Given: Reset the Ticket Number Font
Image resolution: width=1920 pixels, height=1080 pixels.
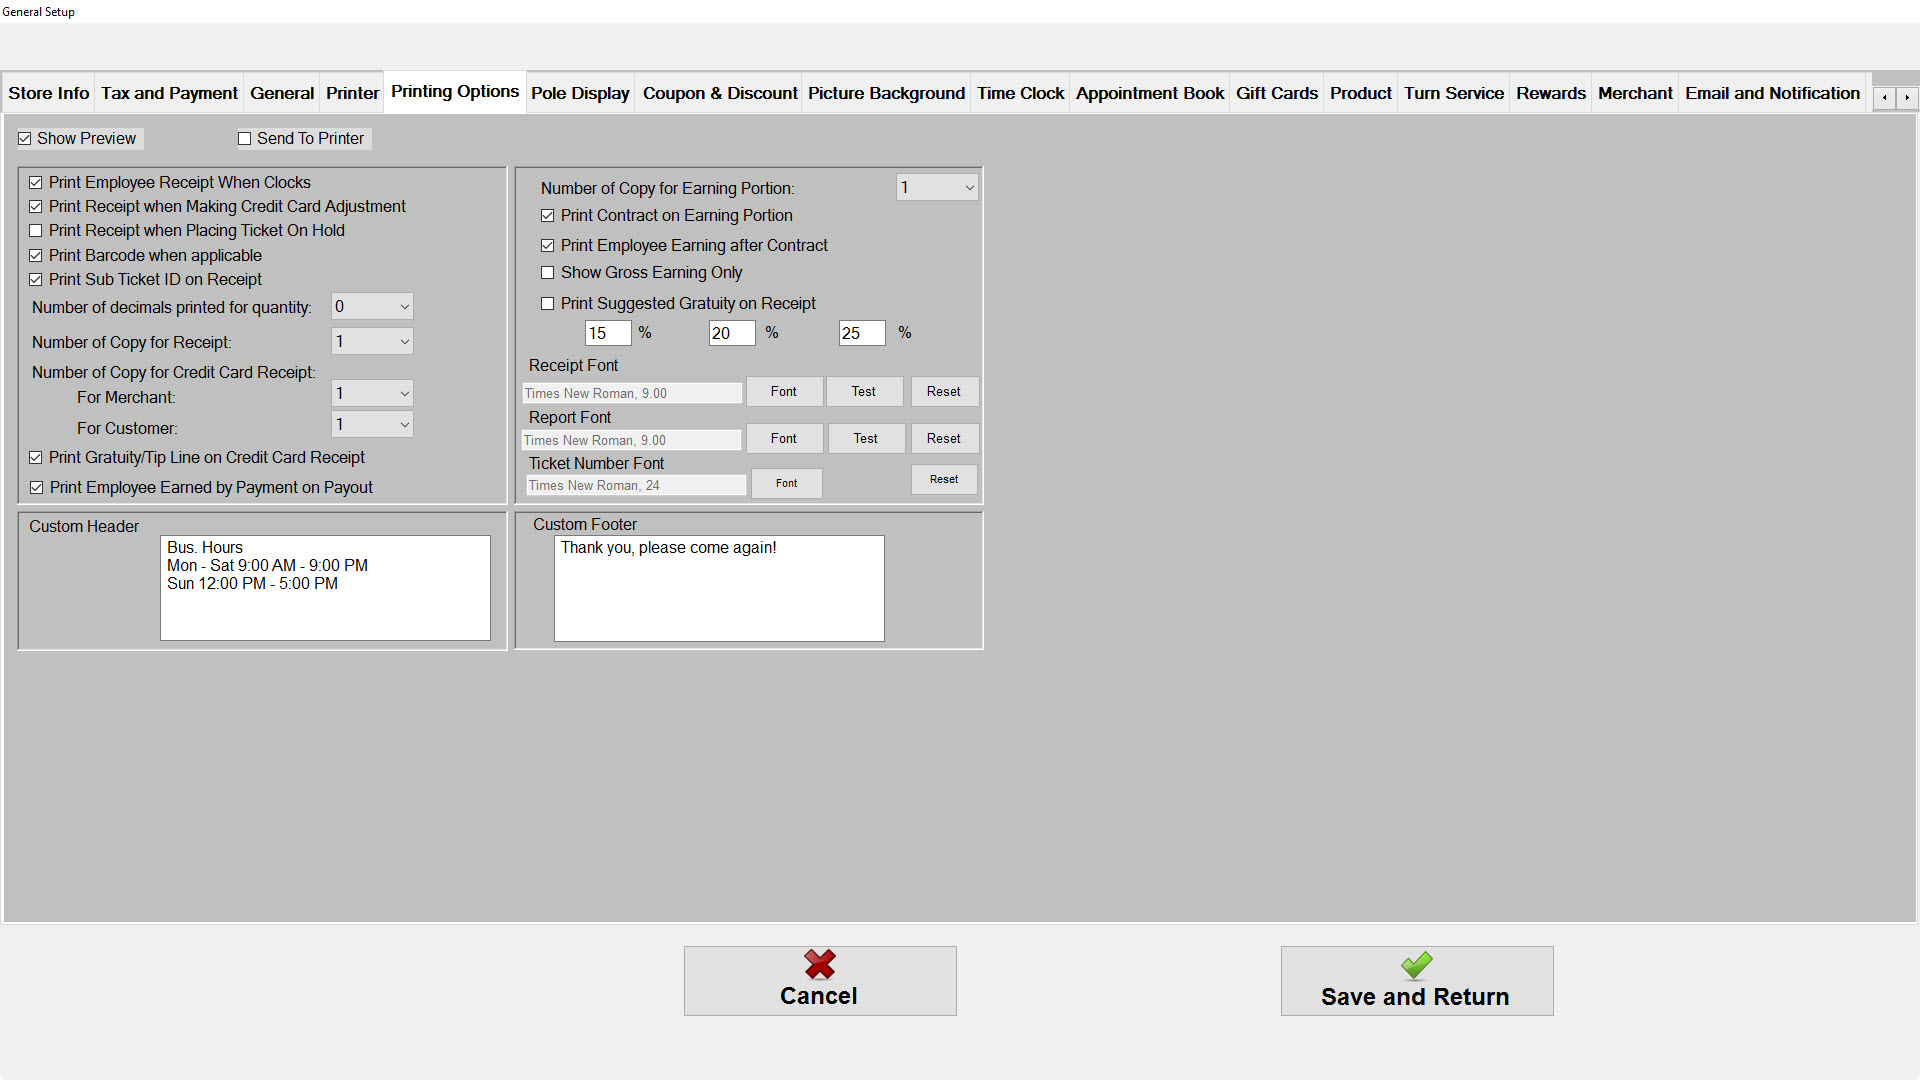Looking at the screenshot, I should coord(943,480).
